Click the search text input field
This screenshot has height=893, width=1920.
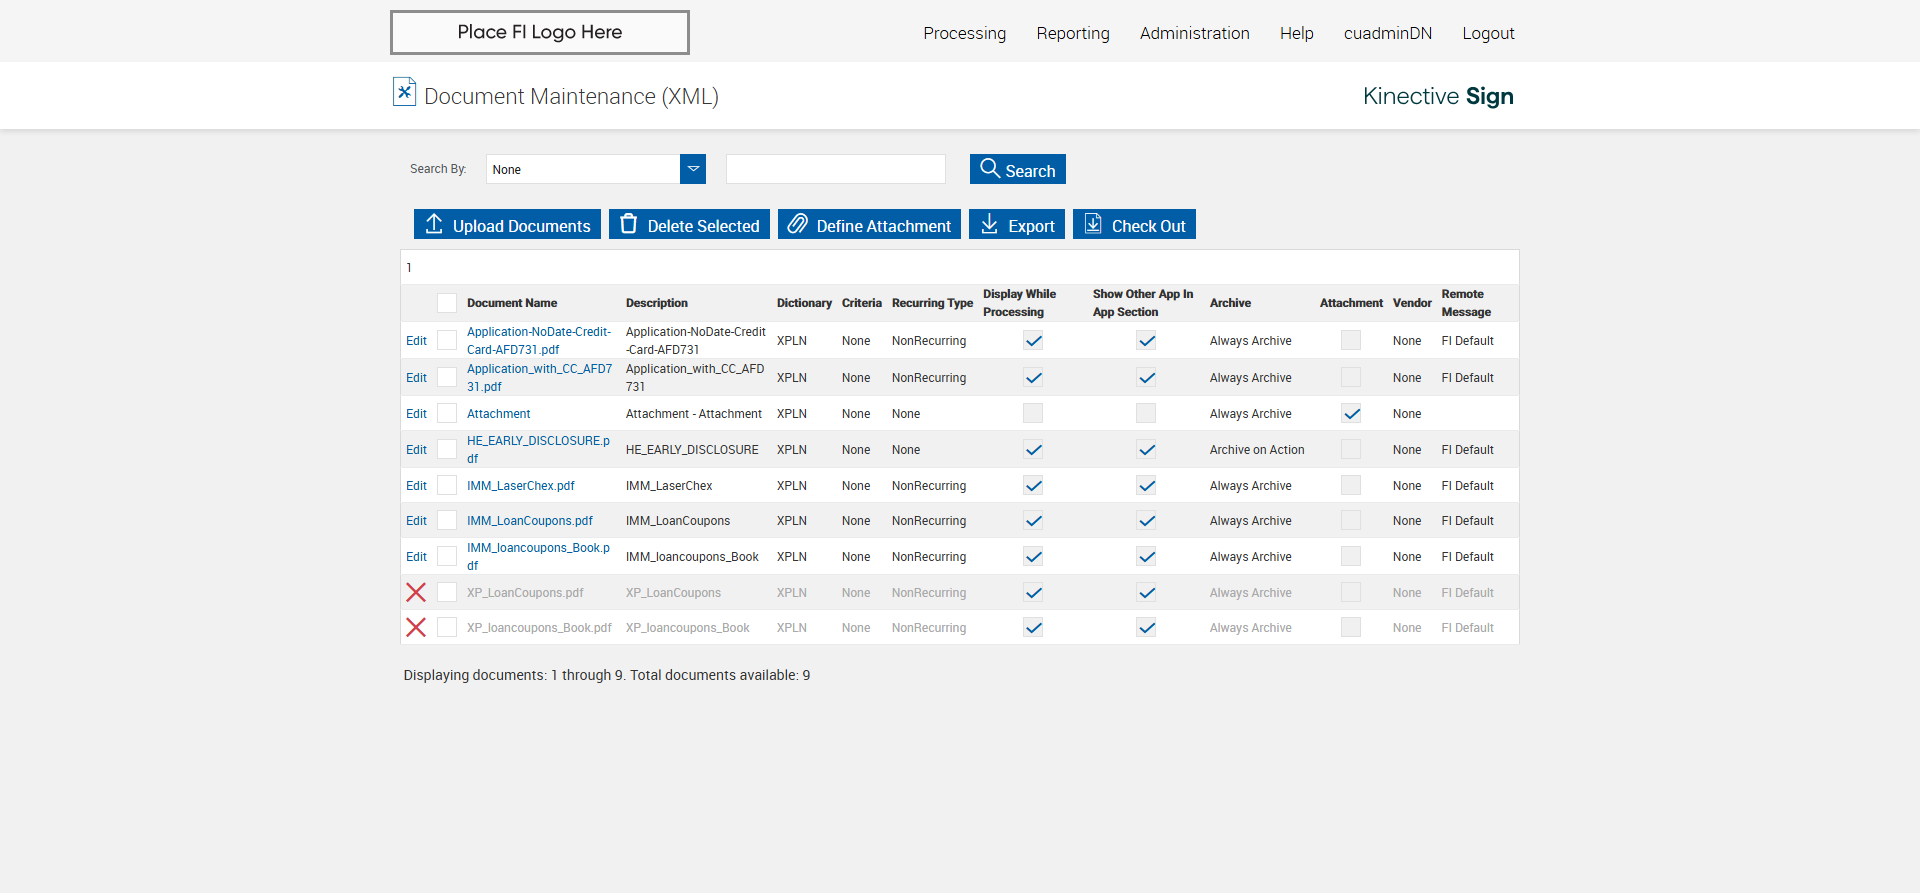coord(835,169)
